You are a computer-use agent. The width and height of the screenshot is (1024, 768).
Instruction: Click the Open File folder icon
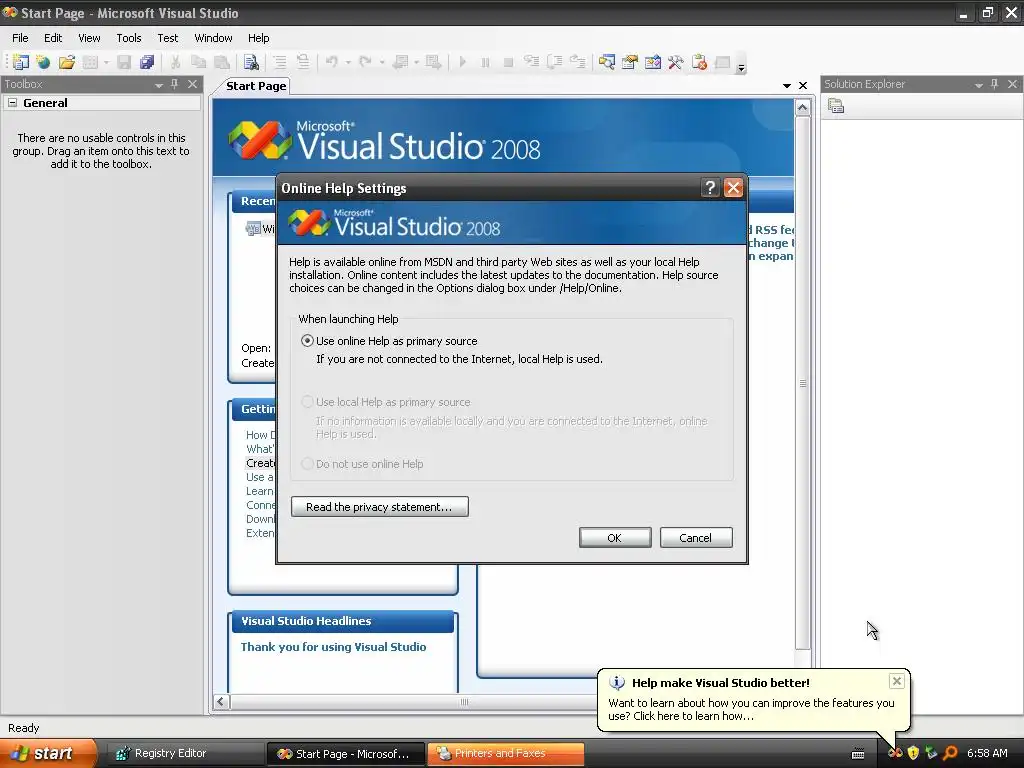pos(67,62)
